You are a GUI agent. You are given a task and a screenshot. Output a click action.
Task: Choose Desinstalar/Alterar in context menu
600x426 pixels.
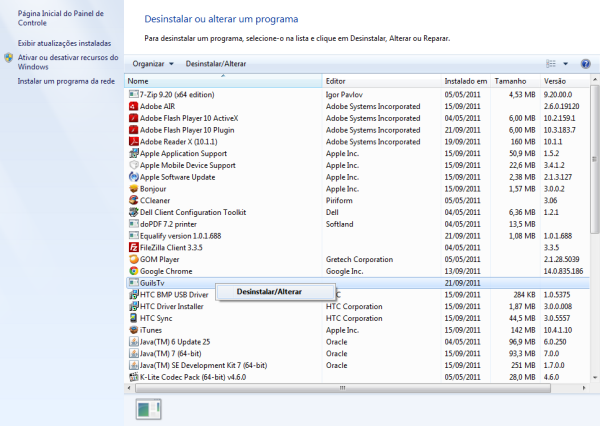[270, 291]
